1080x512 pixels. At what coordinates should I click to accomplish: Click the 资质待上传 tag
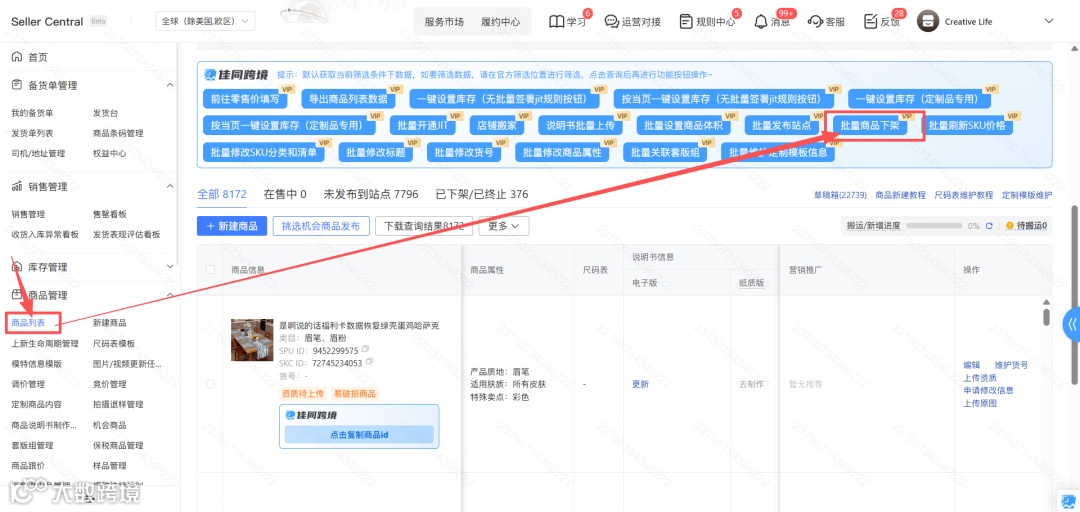pos(303,393)
